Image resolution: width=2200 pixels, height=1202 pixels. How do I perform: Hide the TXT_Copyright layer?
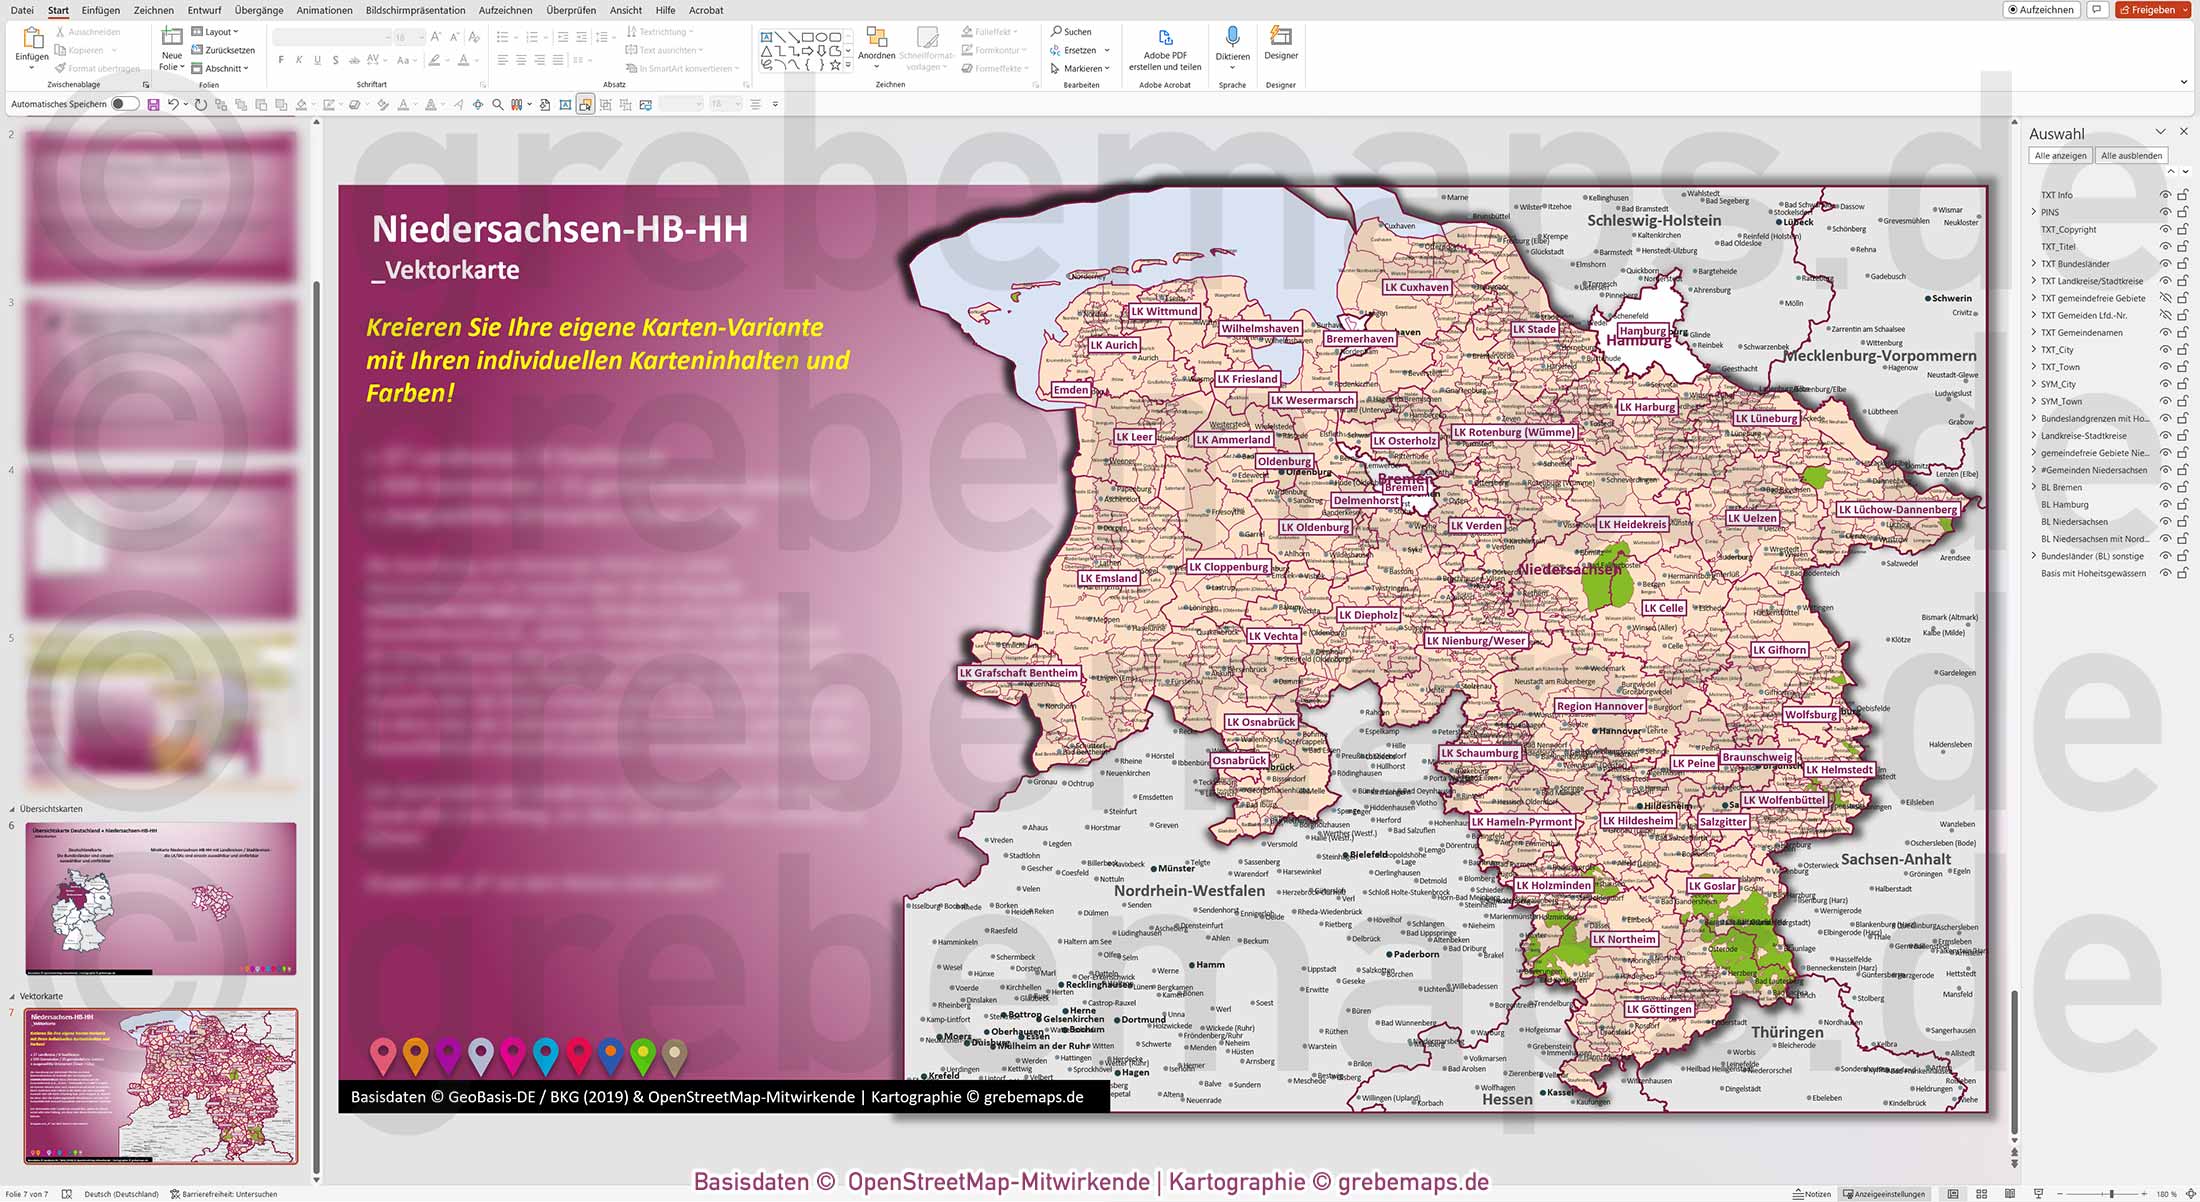(x=2167, y=229)
